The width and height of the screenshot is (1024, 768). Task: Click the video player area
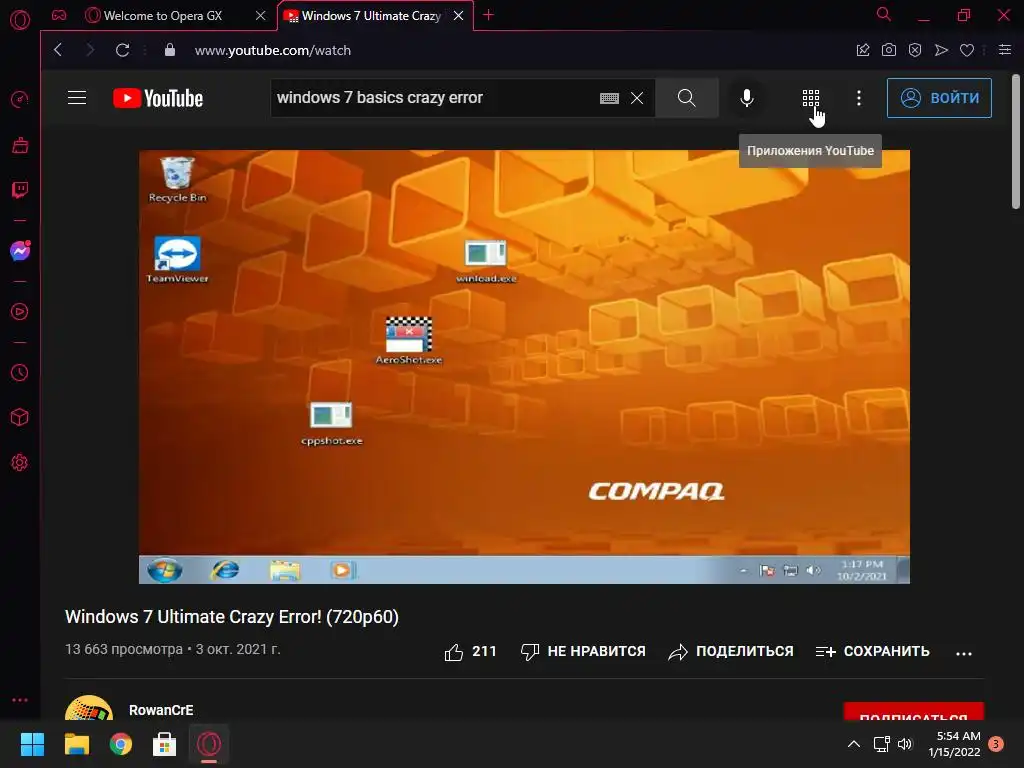click(x=524, y=367)
